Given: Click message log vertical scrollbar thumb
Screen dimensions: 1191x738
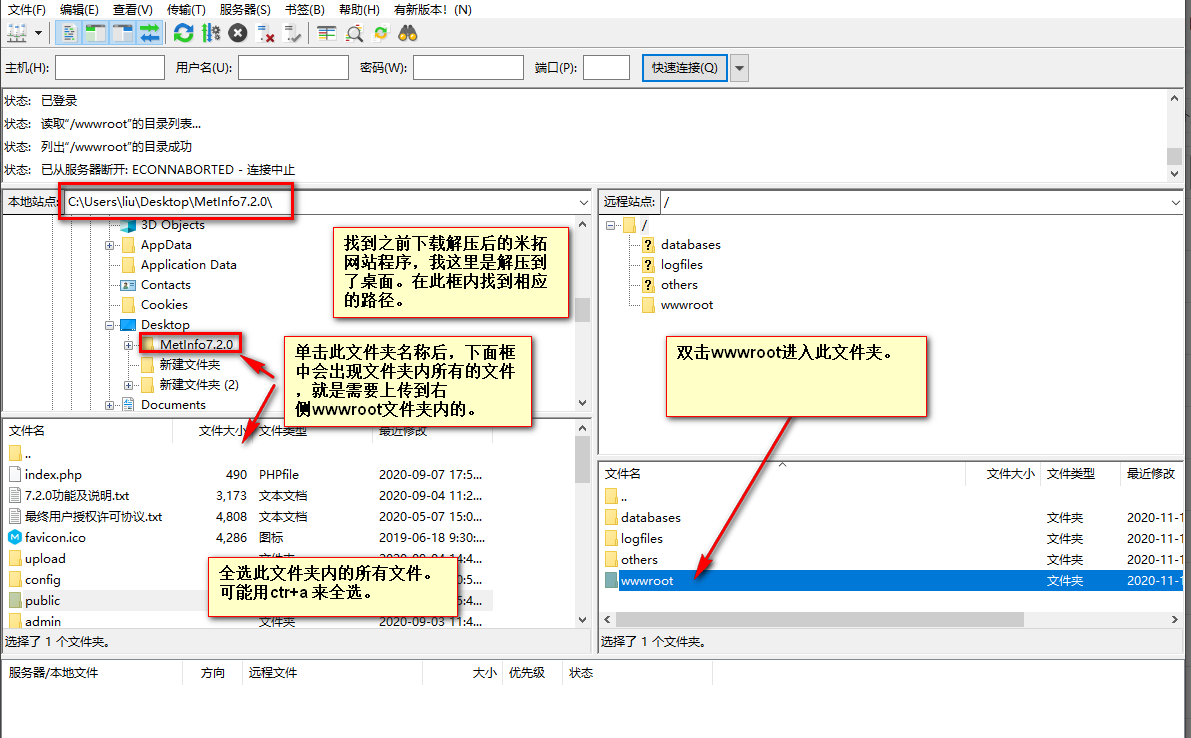Looking at the screenshot, I should tap(1174, 156).
